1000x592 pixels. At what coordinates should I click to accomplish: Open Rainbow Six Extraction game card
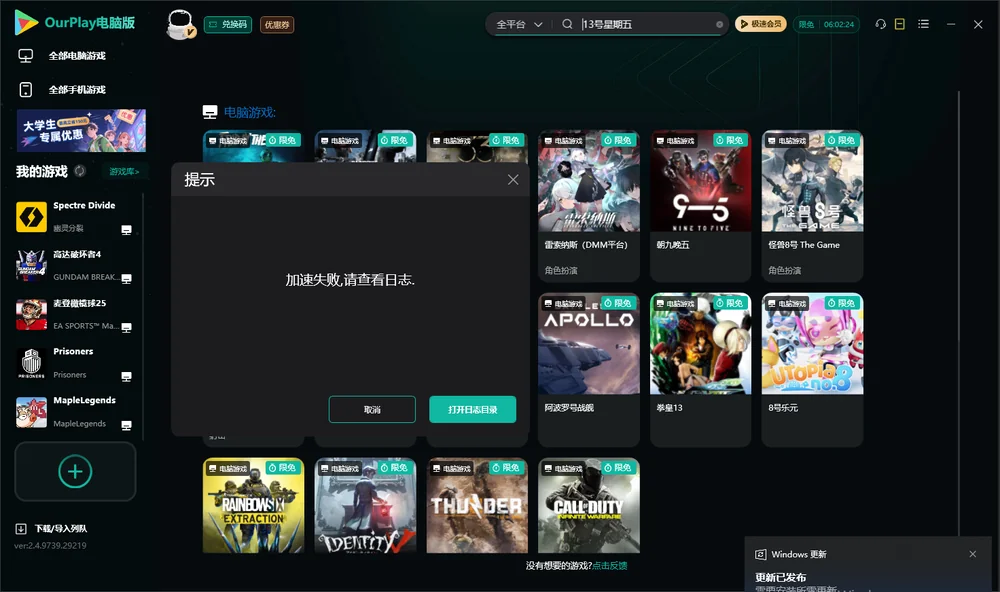253,505
